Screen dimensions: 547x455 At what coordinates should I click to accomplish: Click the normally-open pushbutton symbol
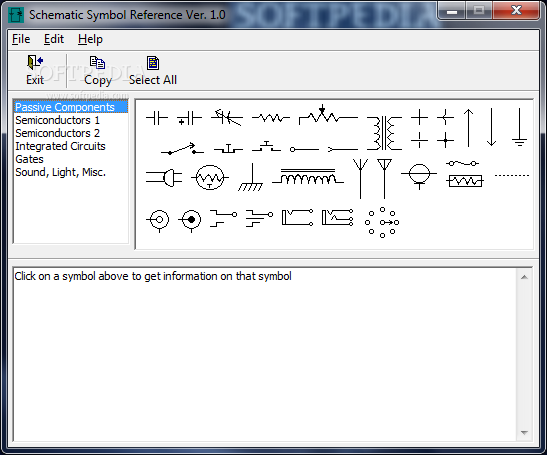tap(267, 147)
